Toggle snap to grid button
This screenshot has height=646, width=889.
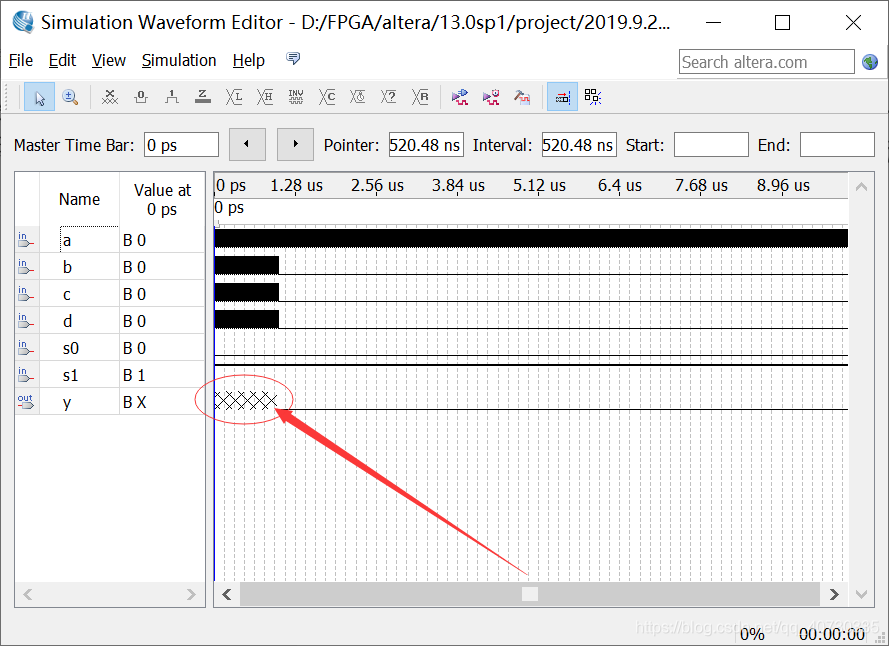pyautogui.click(x=562, y=98)
